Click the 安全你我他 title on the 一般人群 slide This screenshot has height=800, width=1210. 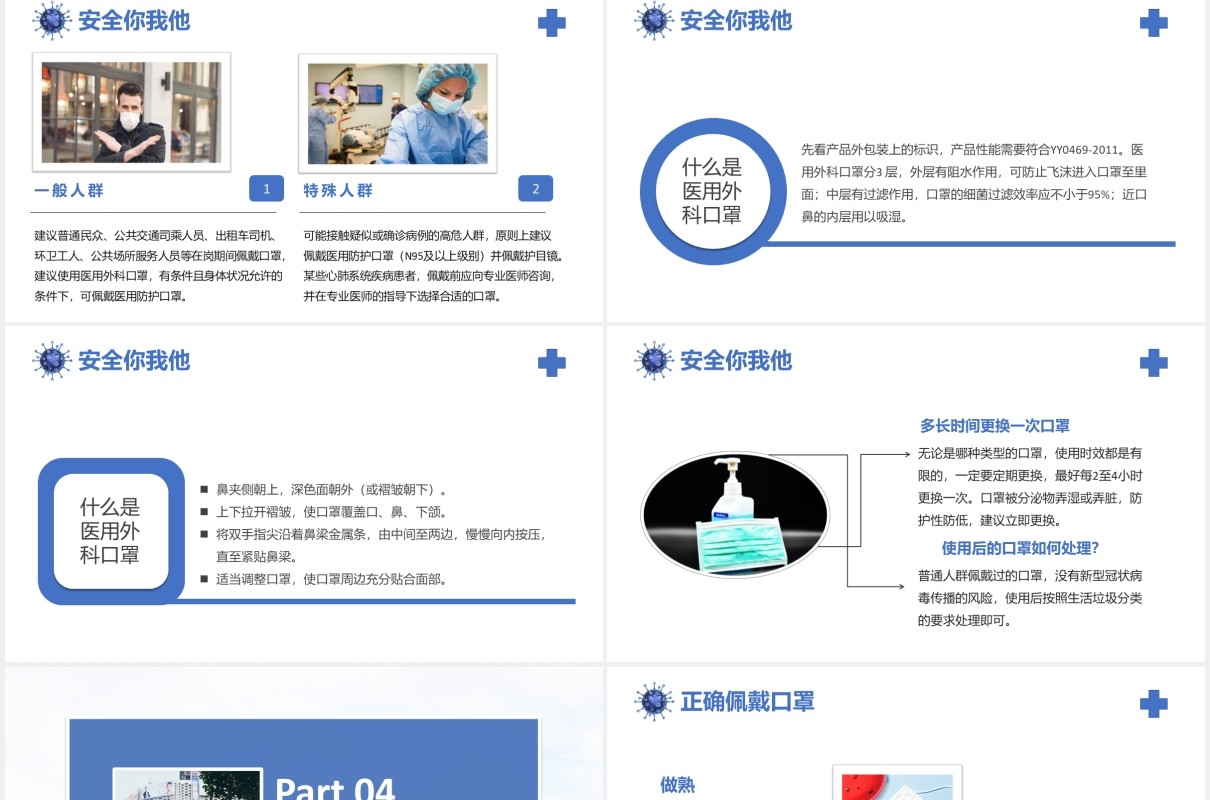point(134,20)
